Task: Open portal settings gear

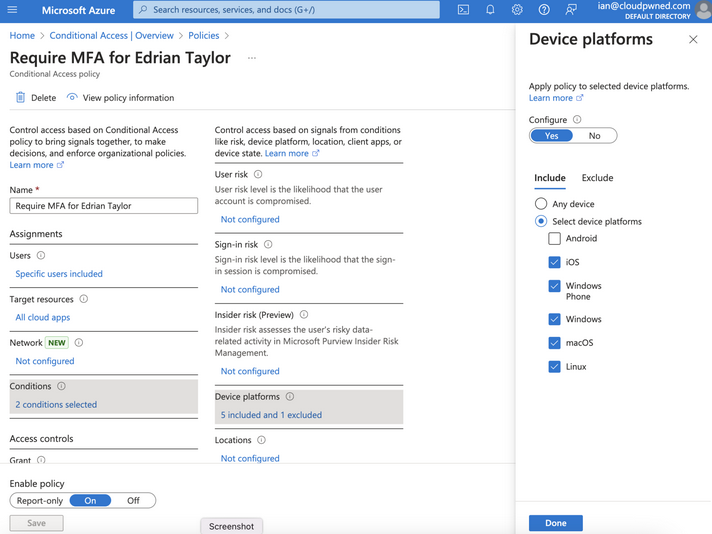Action: point(517,10)
